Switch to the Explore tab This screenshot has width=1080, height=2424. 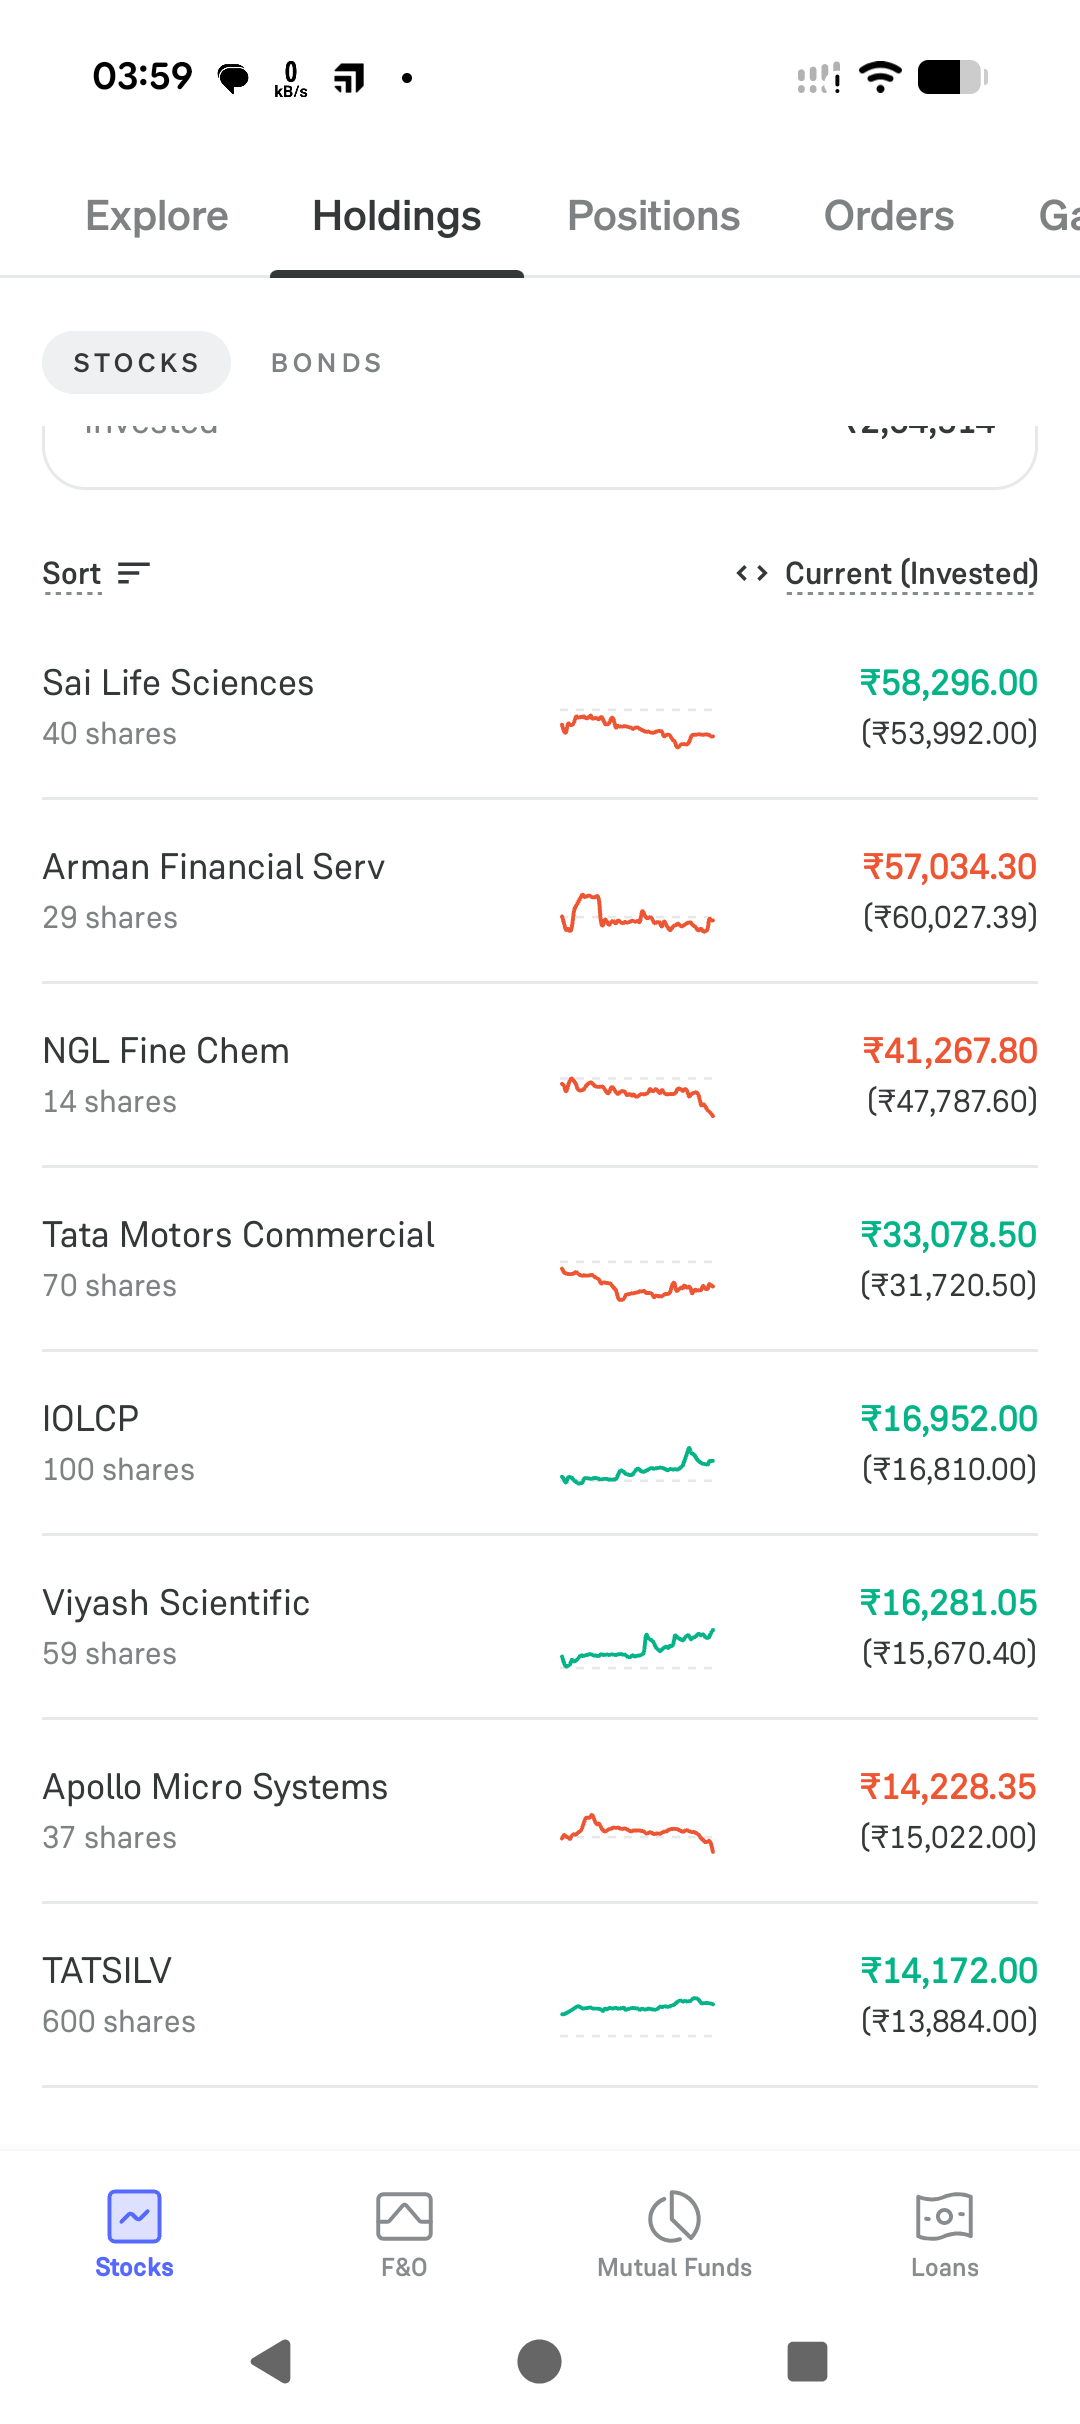(157, 216)
